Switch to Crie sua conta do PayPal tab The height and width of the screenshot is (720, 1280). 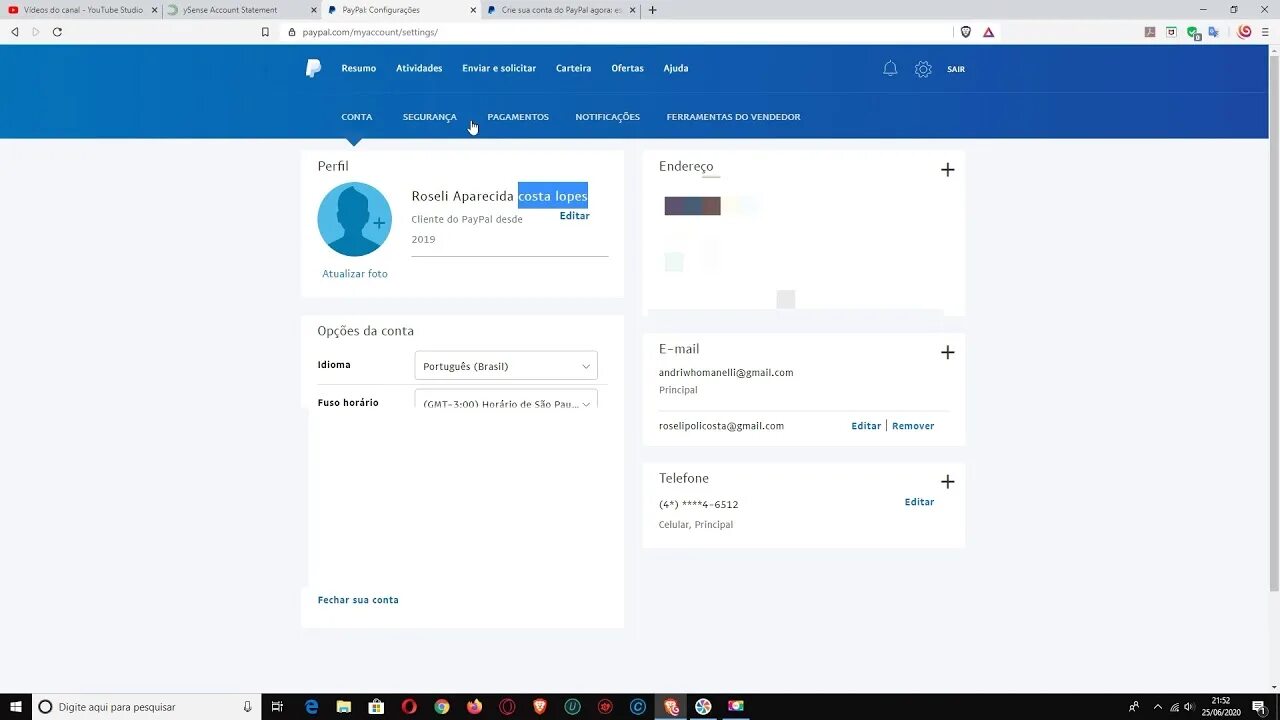[562, 10]
